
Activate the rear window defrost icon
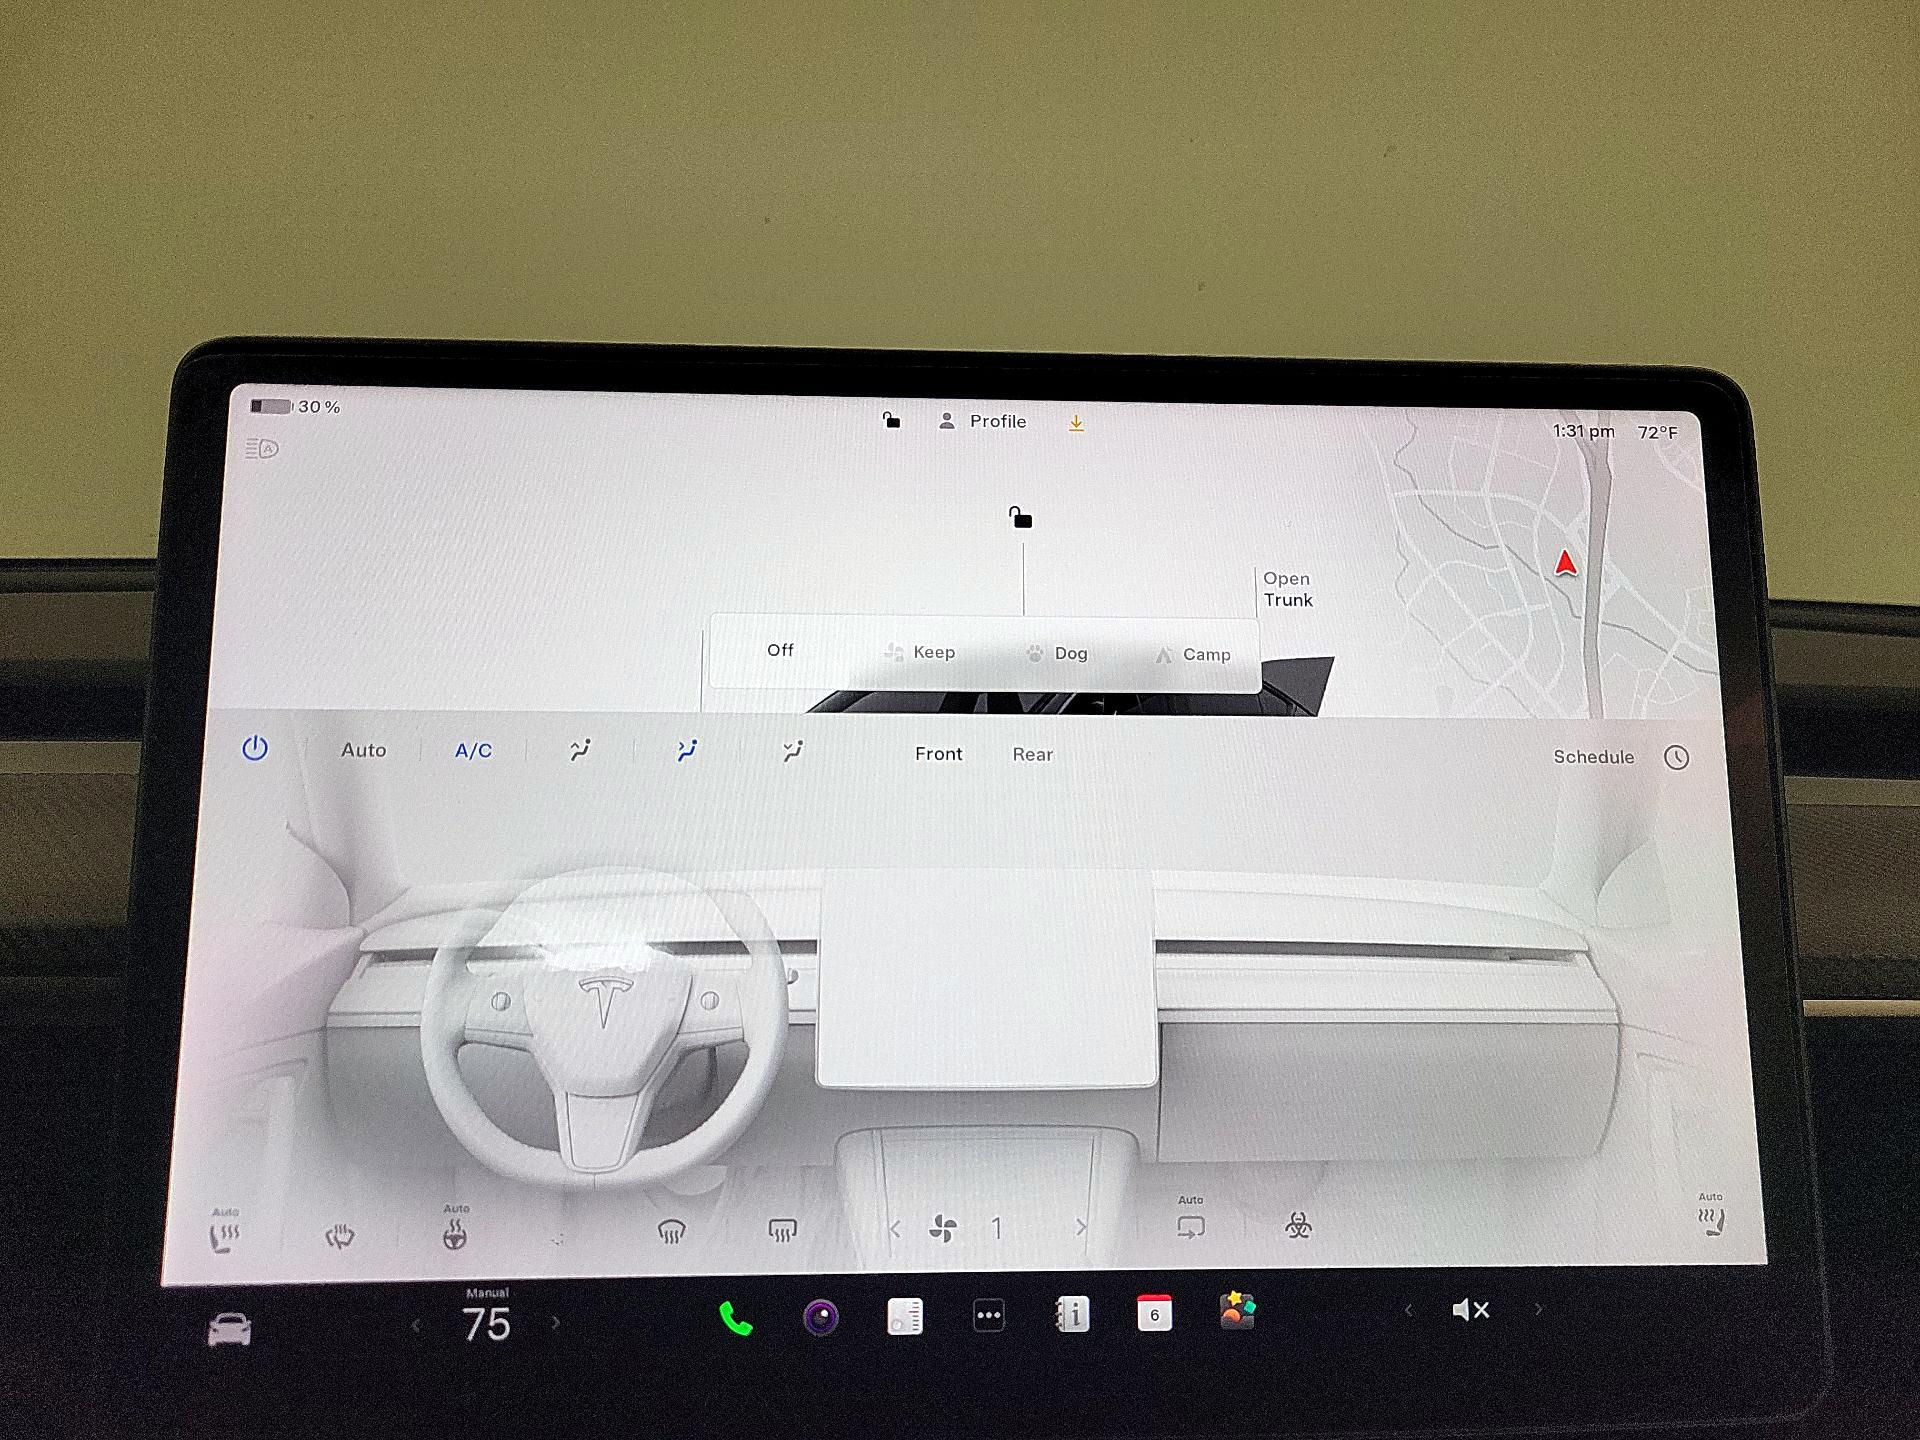782,1229
